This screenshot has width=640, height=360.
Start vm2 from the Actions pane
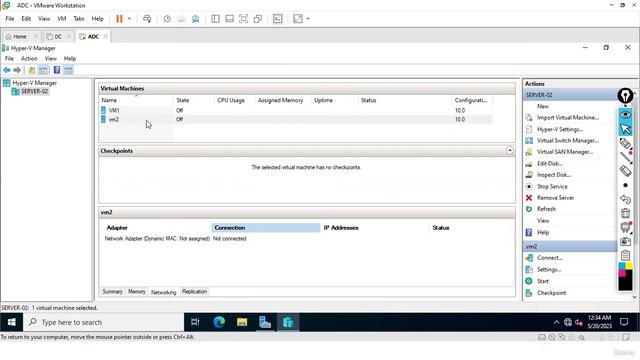click(542, 281)
